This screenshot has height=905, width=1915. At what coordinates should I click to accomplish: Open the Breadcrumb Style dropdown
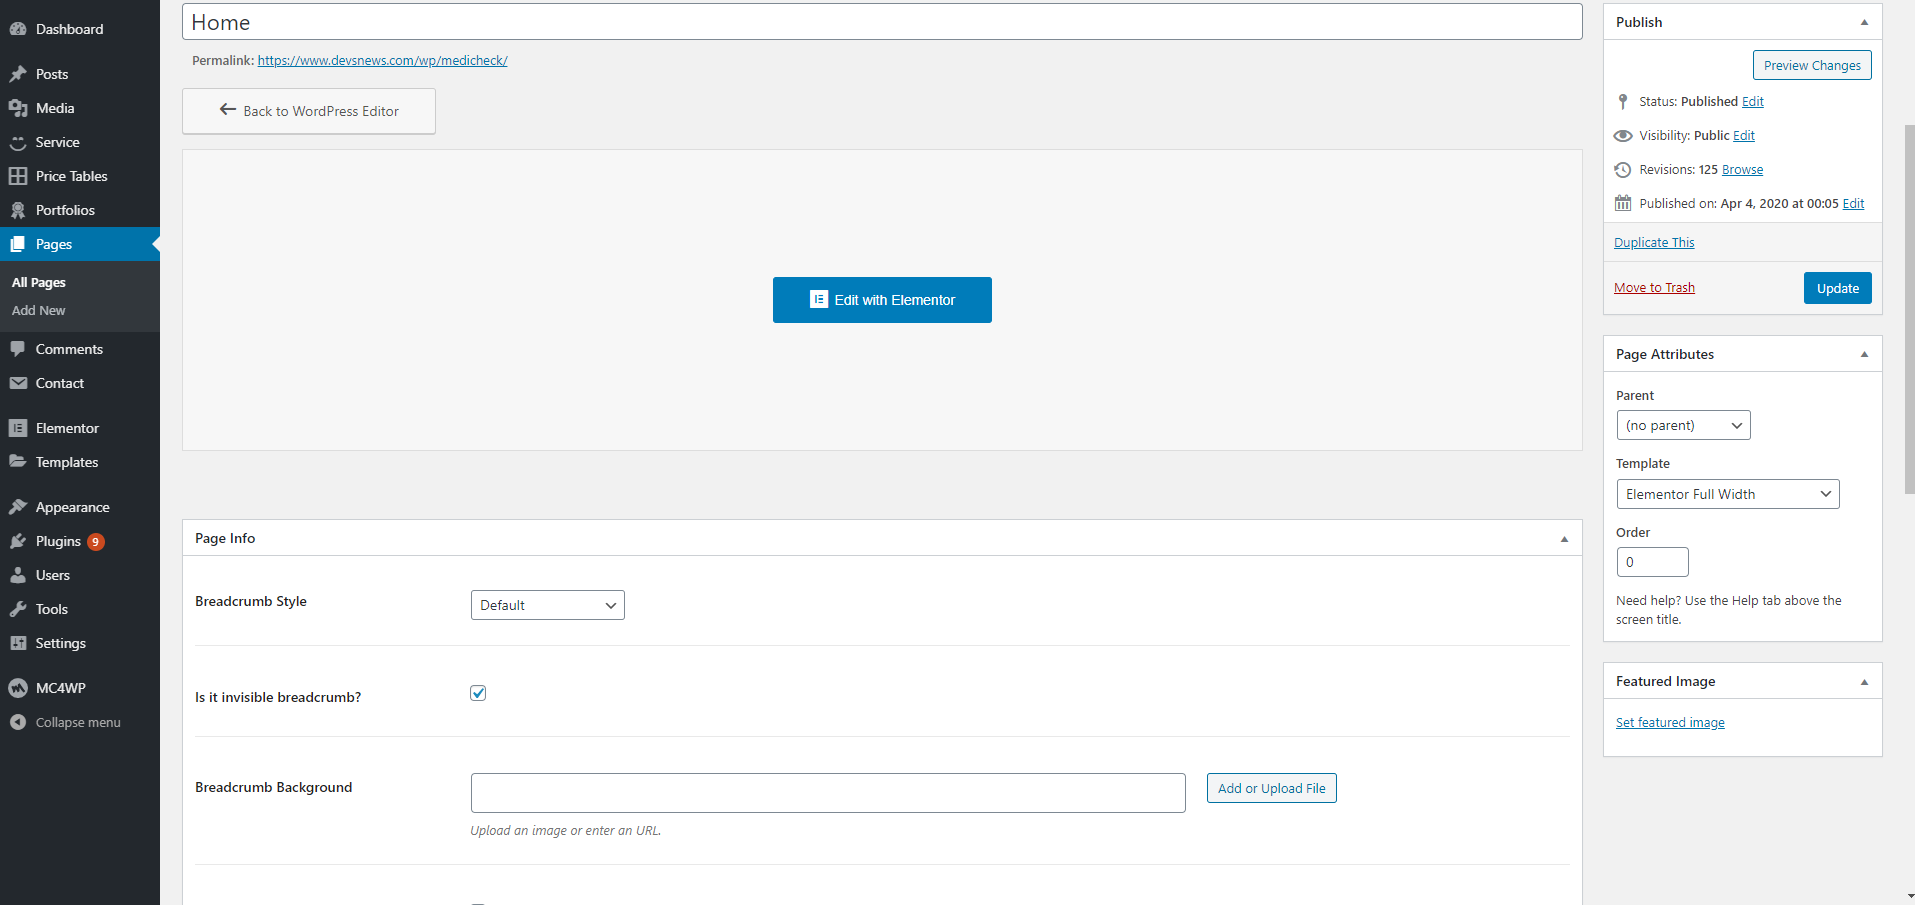click(548, 605)
